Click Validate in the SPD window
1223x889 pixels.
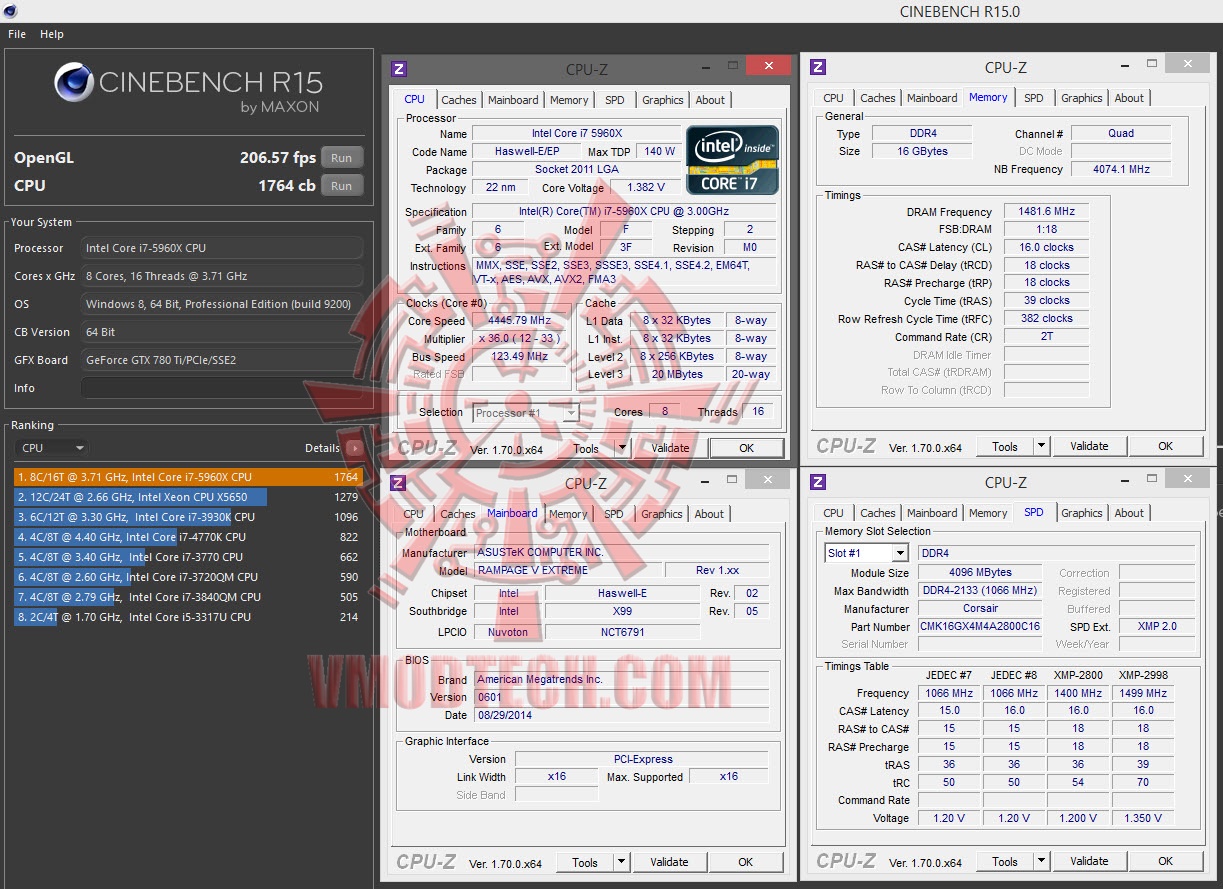coord(1089,861)
